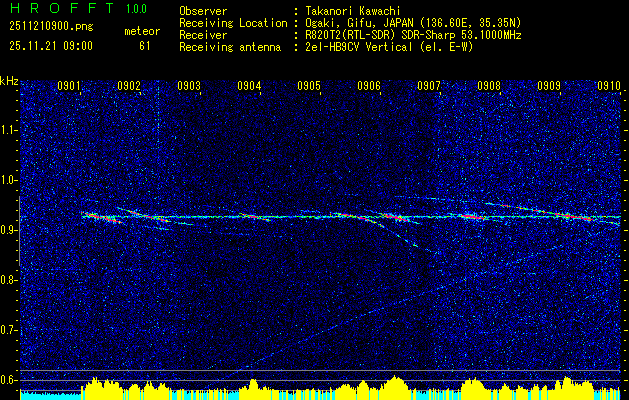
Task: Click the Receiving Location label
Action: 233,23
